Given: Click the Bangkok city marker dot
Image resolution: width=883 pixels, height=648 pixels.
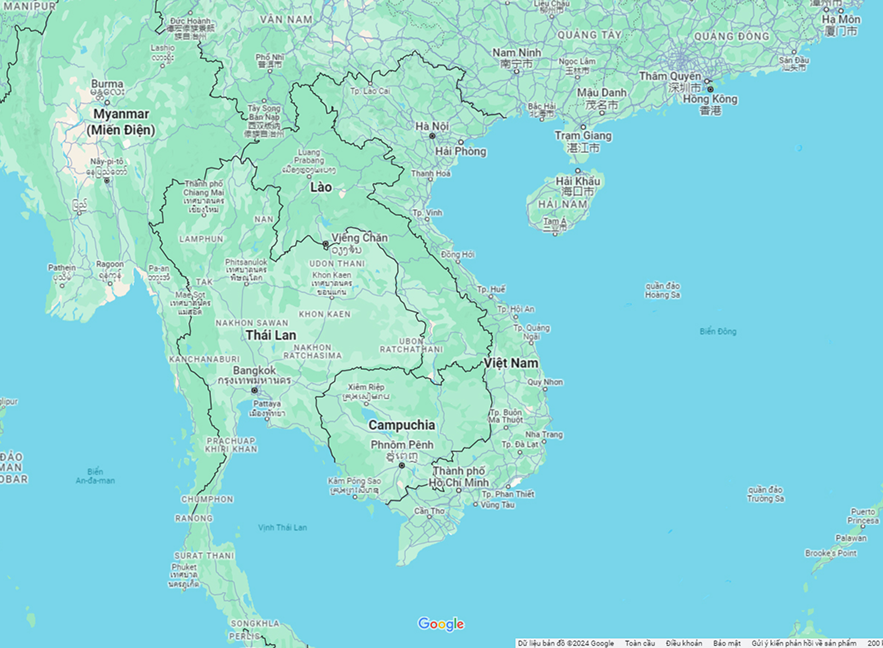Looking at the screenshot, I should pos(254,391).
